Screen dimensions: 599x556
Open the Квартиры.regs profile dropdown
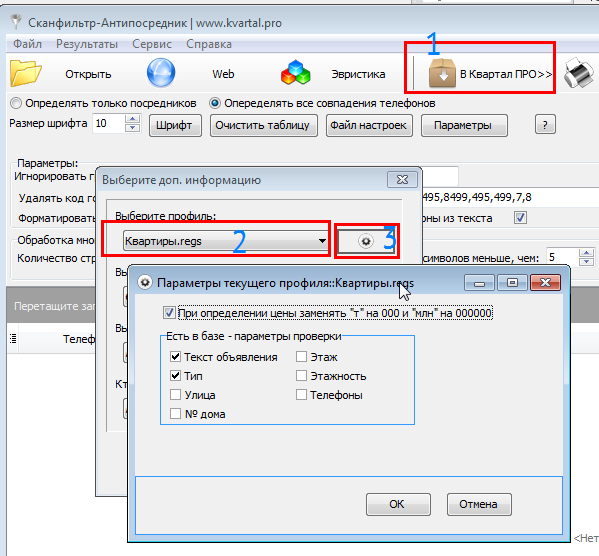tap(225, 241)
